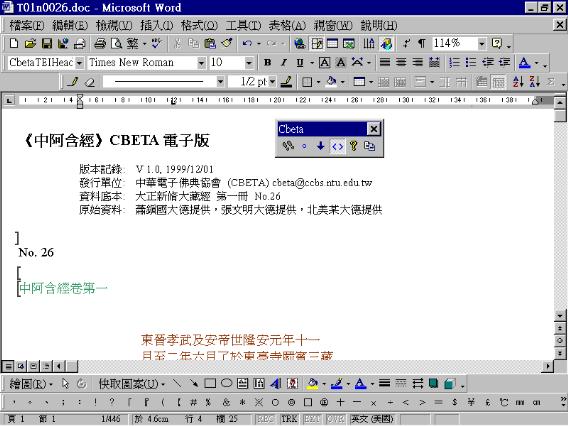The height and width of the screenshot is (426, 568).
Task: Open the 1/2 pt line weight dropdown
Action: pos(272,82)
